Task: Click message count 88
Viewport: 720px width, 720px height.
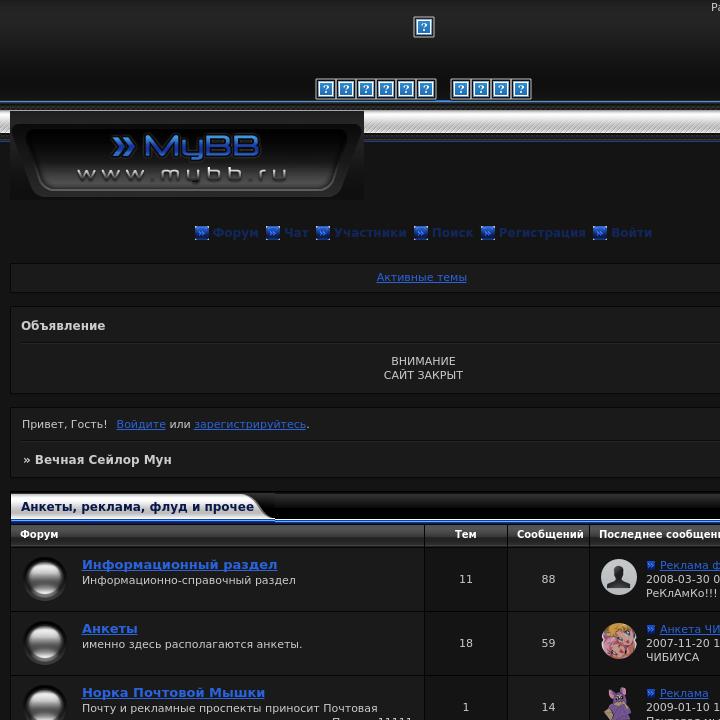Action: coord(548,579)
